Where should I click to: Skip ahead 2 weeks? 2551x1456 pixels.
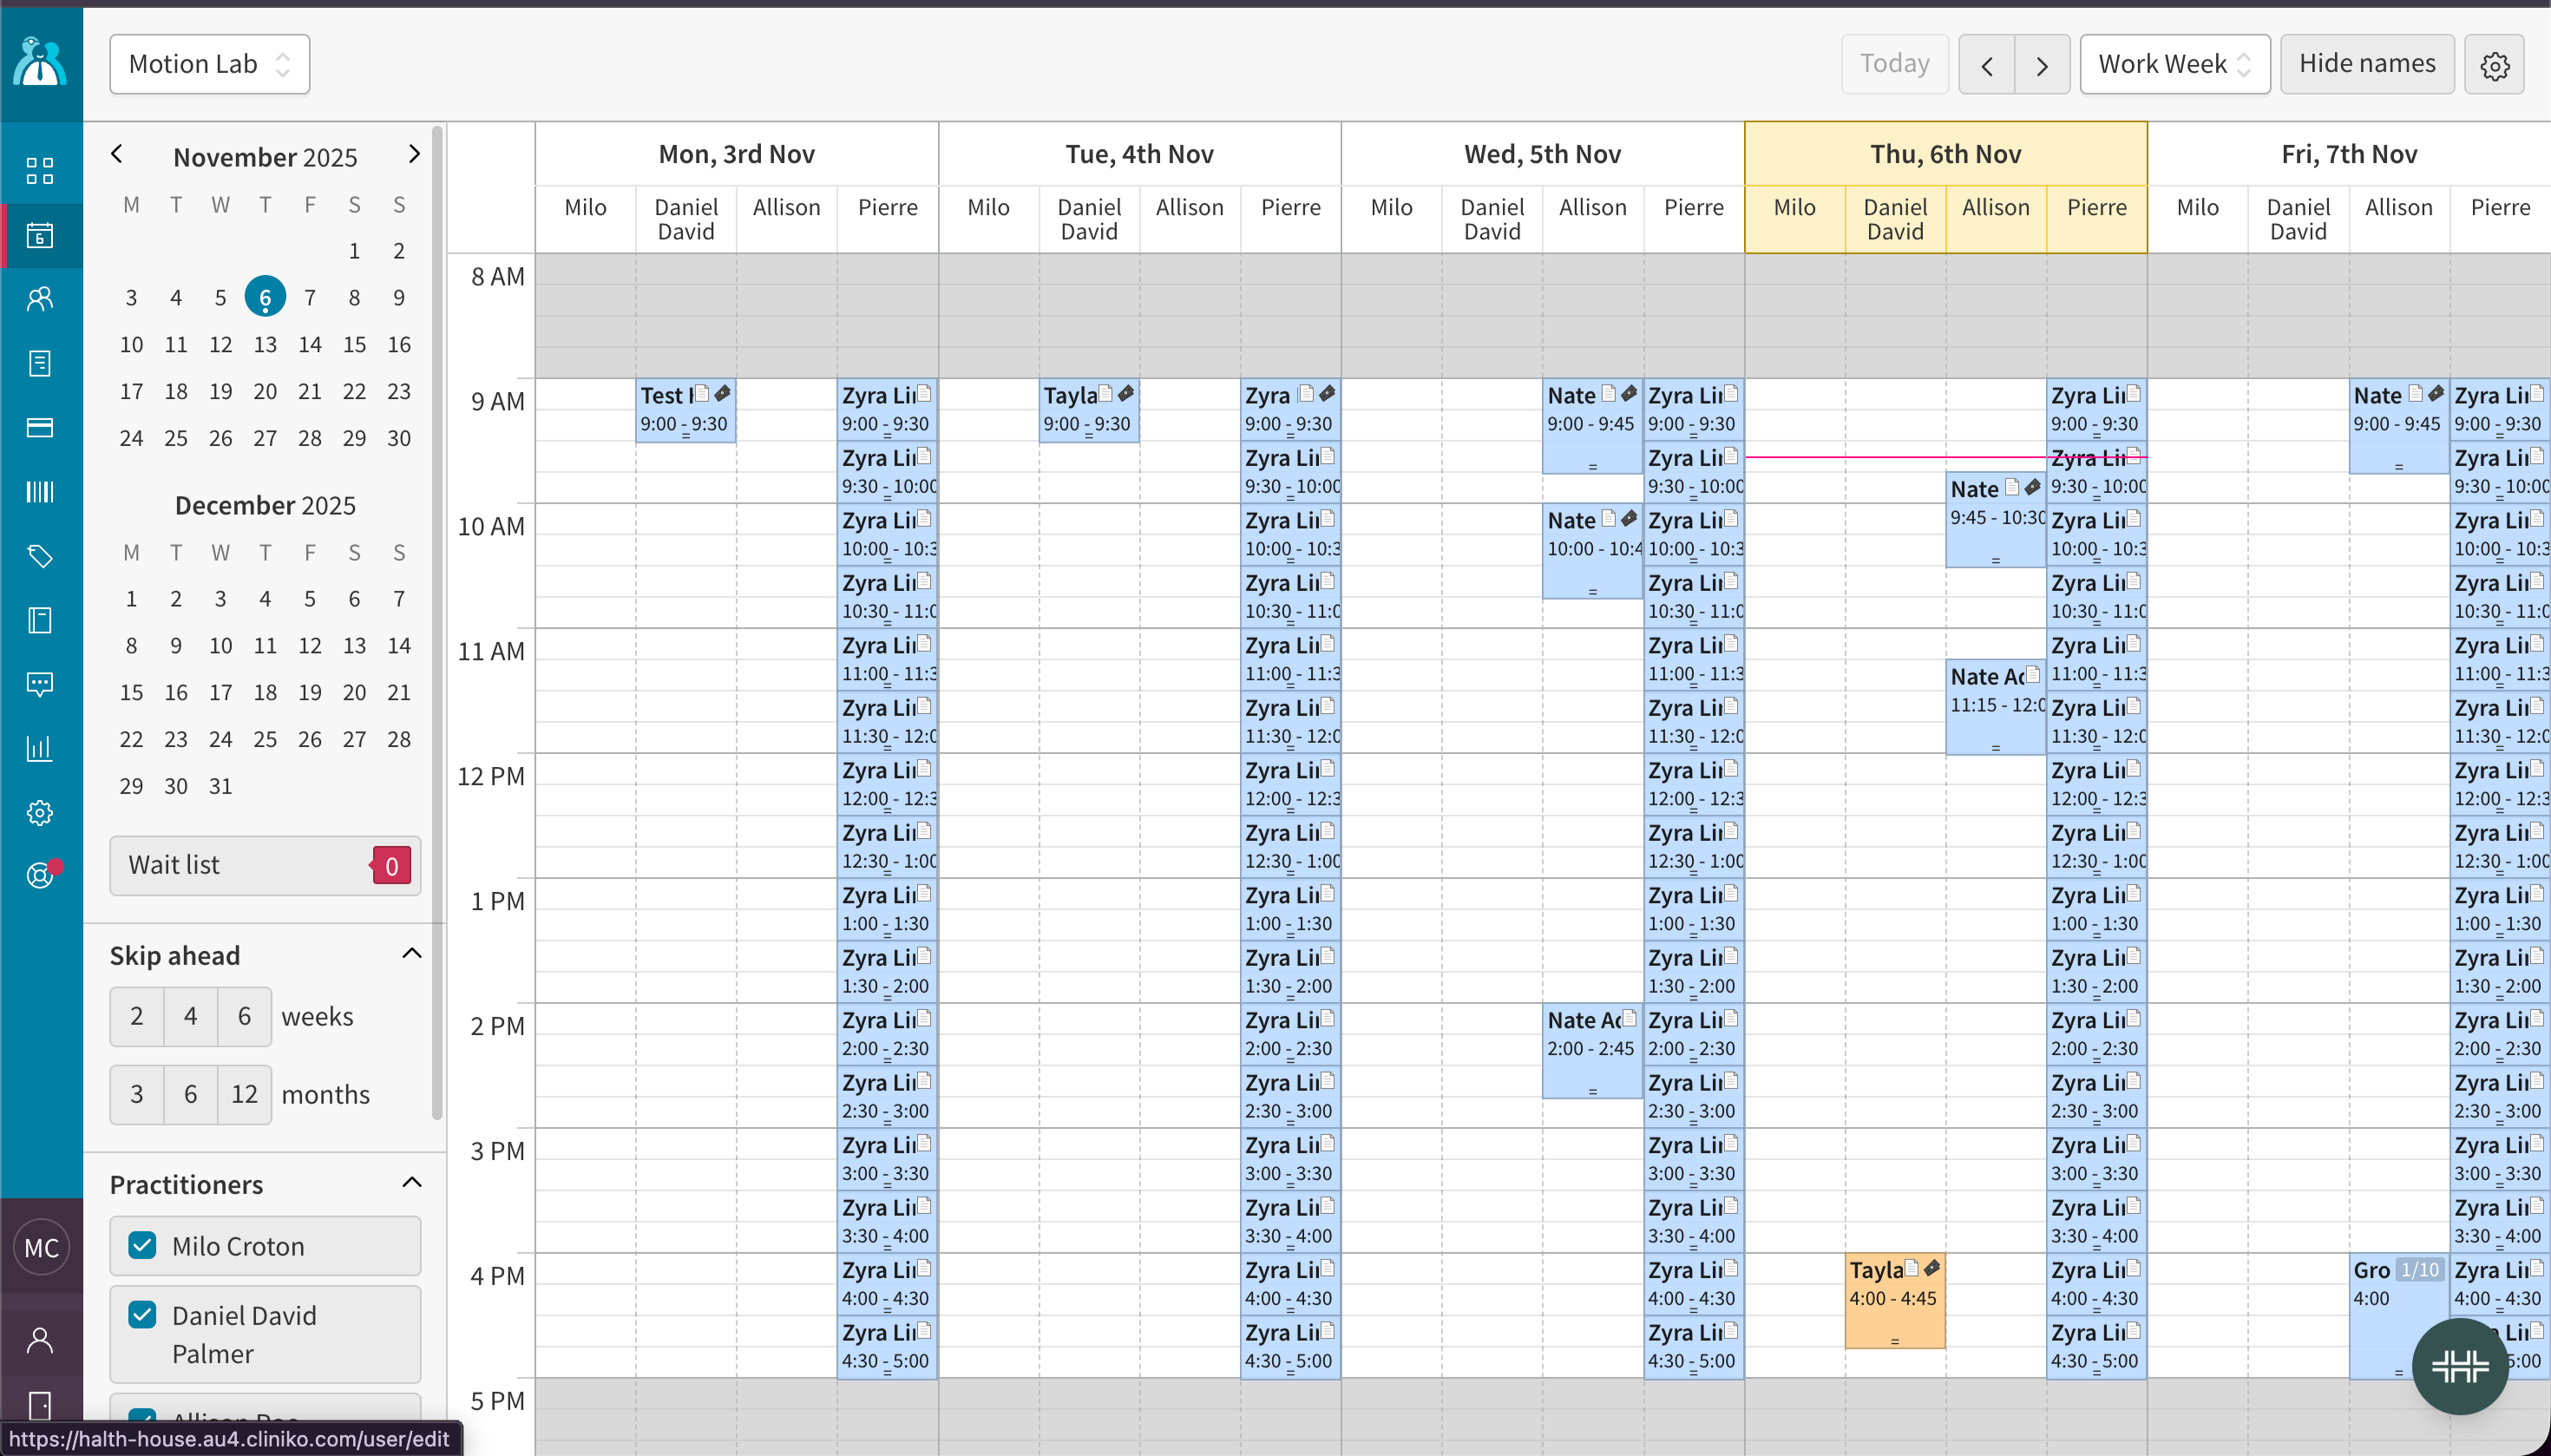click(x=137, y=1016)
